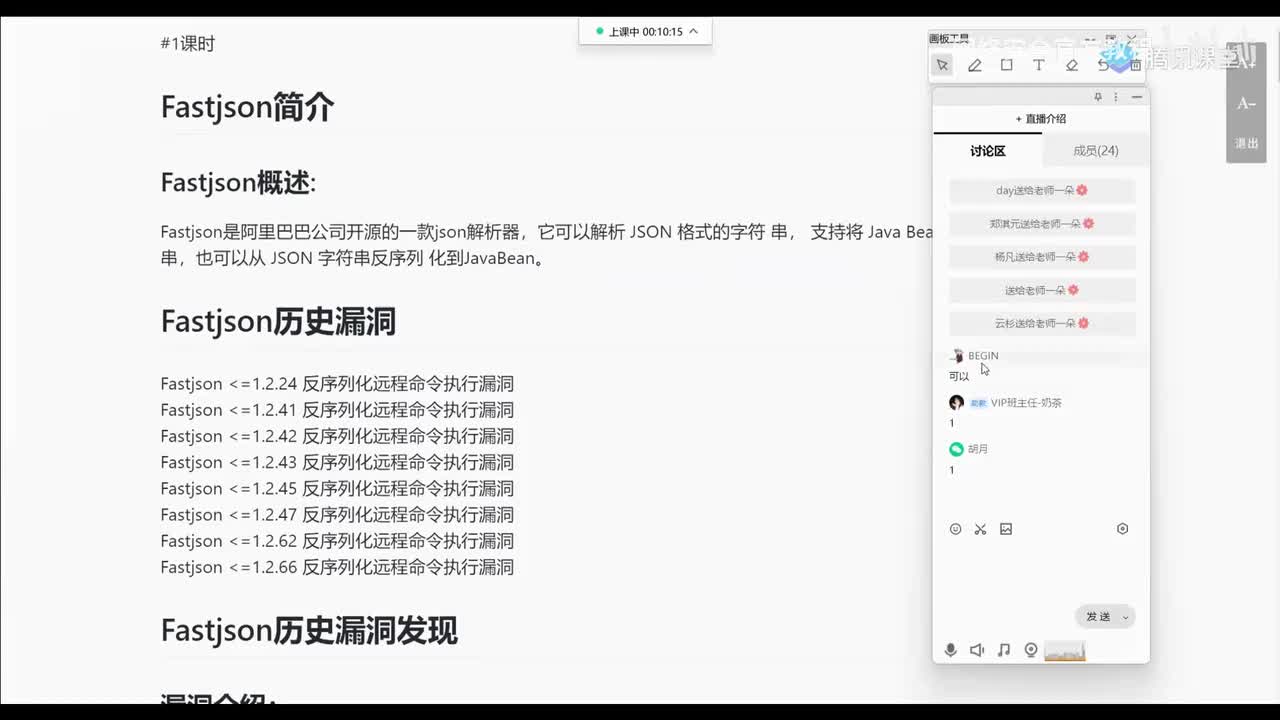Open + 直播介绍

pyautogui.click(x=1041, y=118)
